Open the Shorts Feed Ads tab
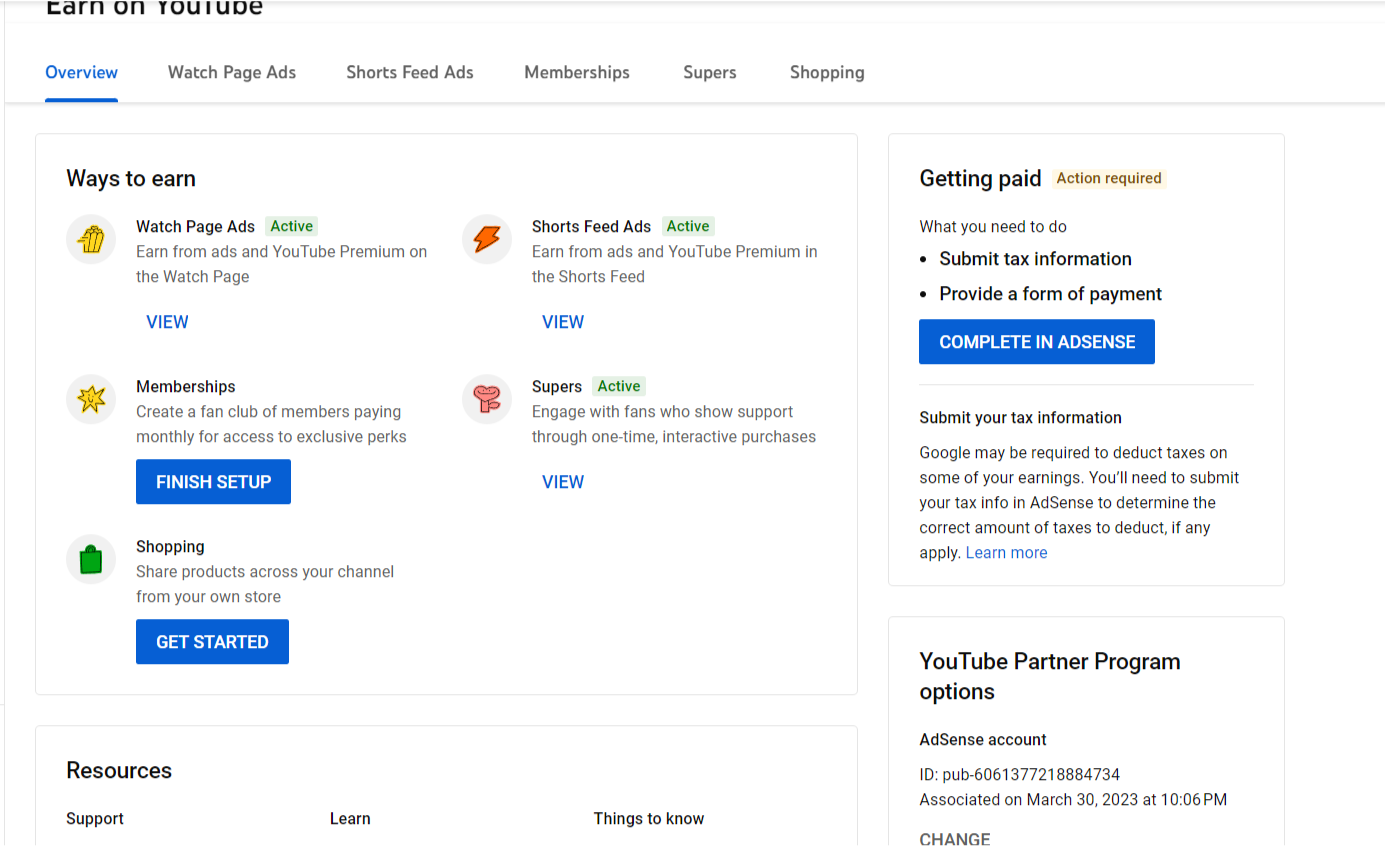The image size is (1385, 865). (x=410, y=72)
